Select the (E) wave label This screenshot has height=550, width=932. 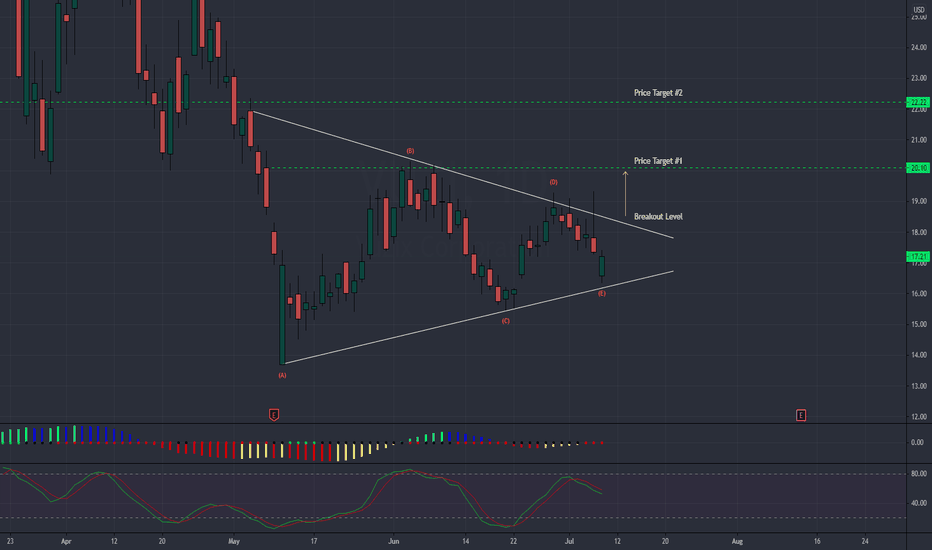[602, 294]
